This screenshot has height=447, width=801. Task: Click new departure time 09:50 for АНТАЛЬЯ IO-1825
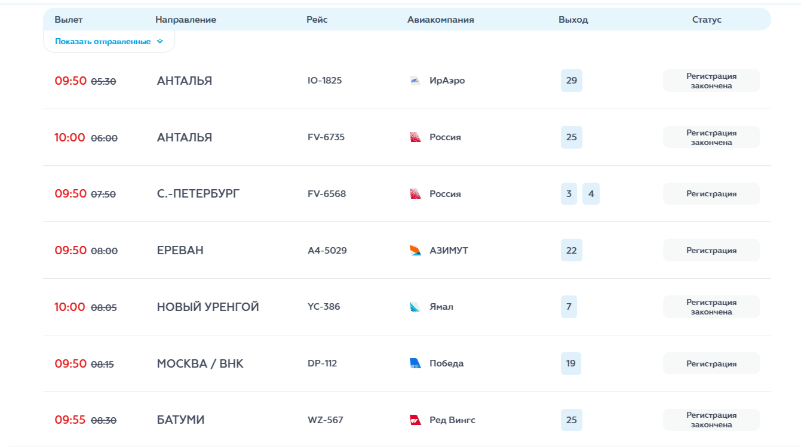coord(70,81)
